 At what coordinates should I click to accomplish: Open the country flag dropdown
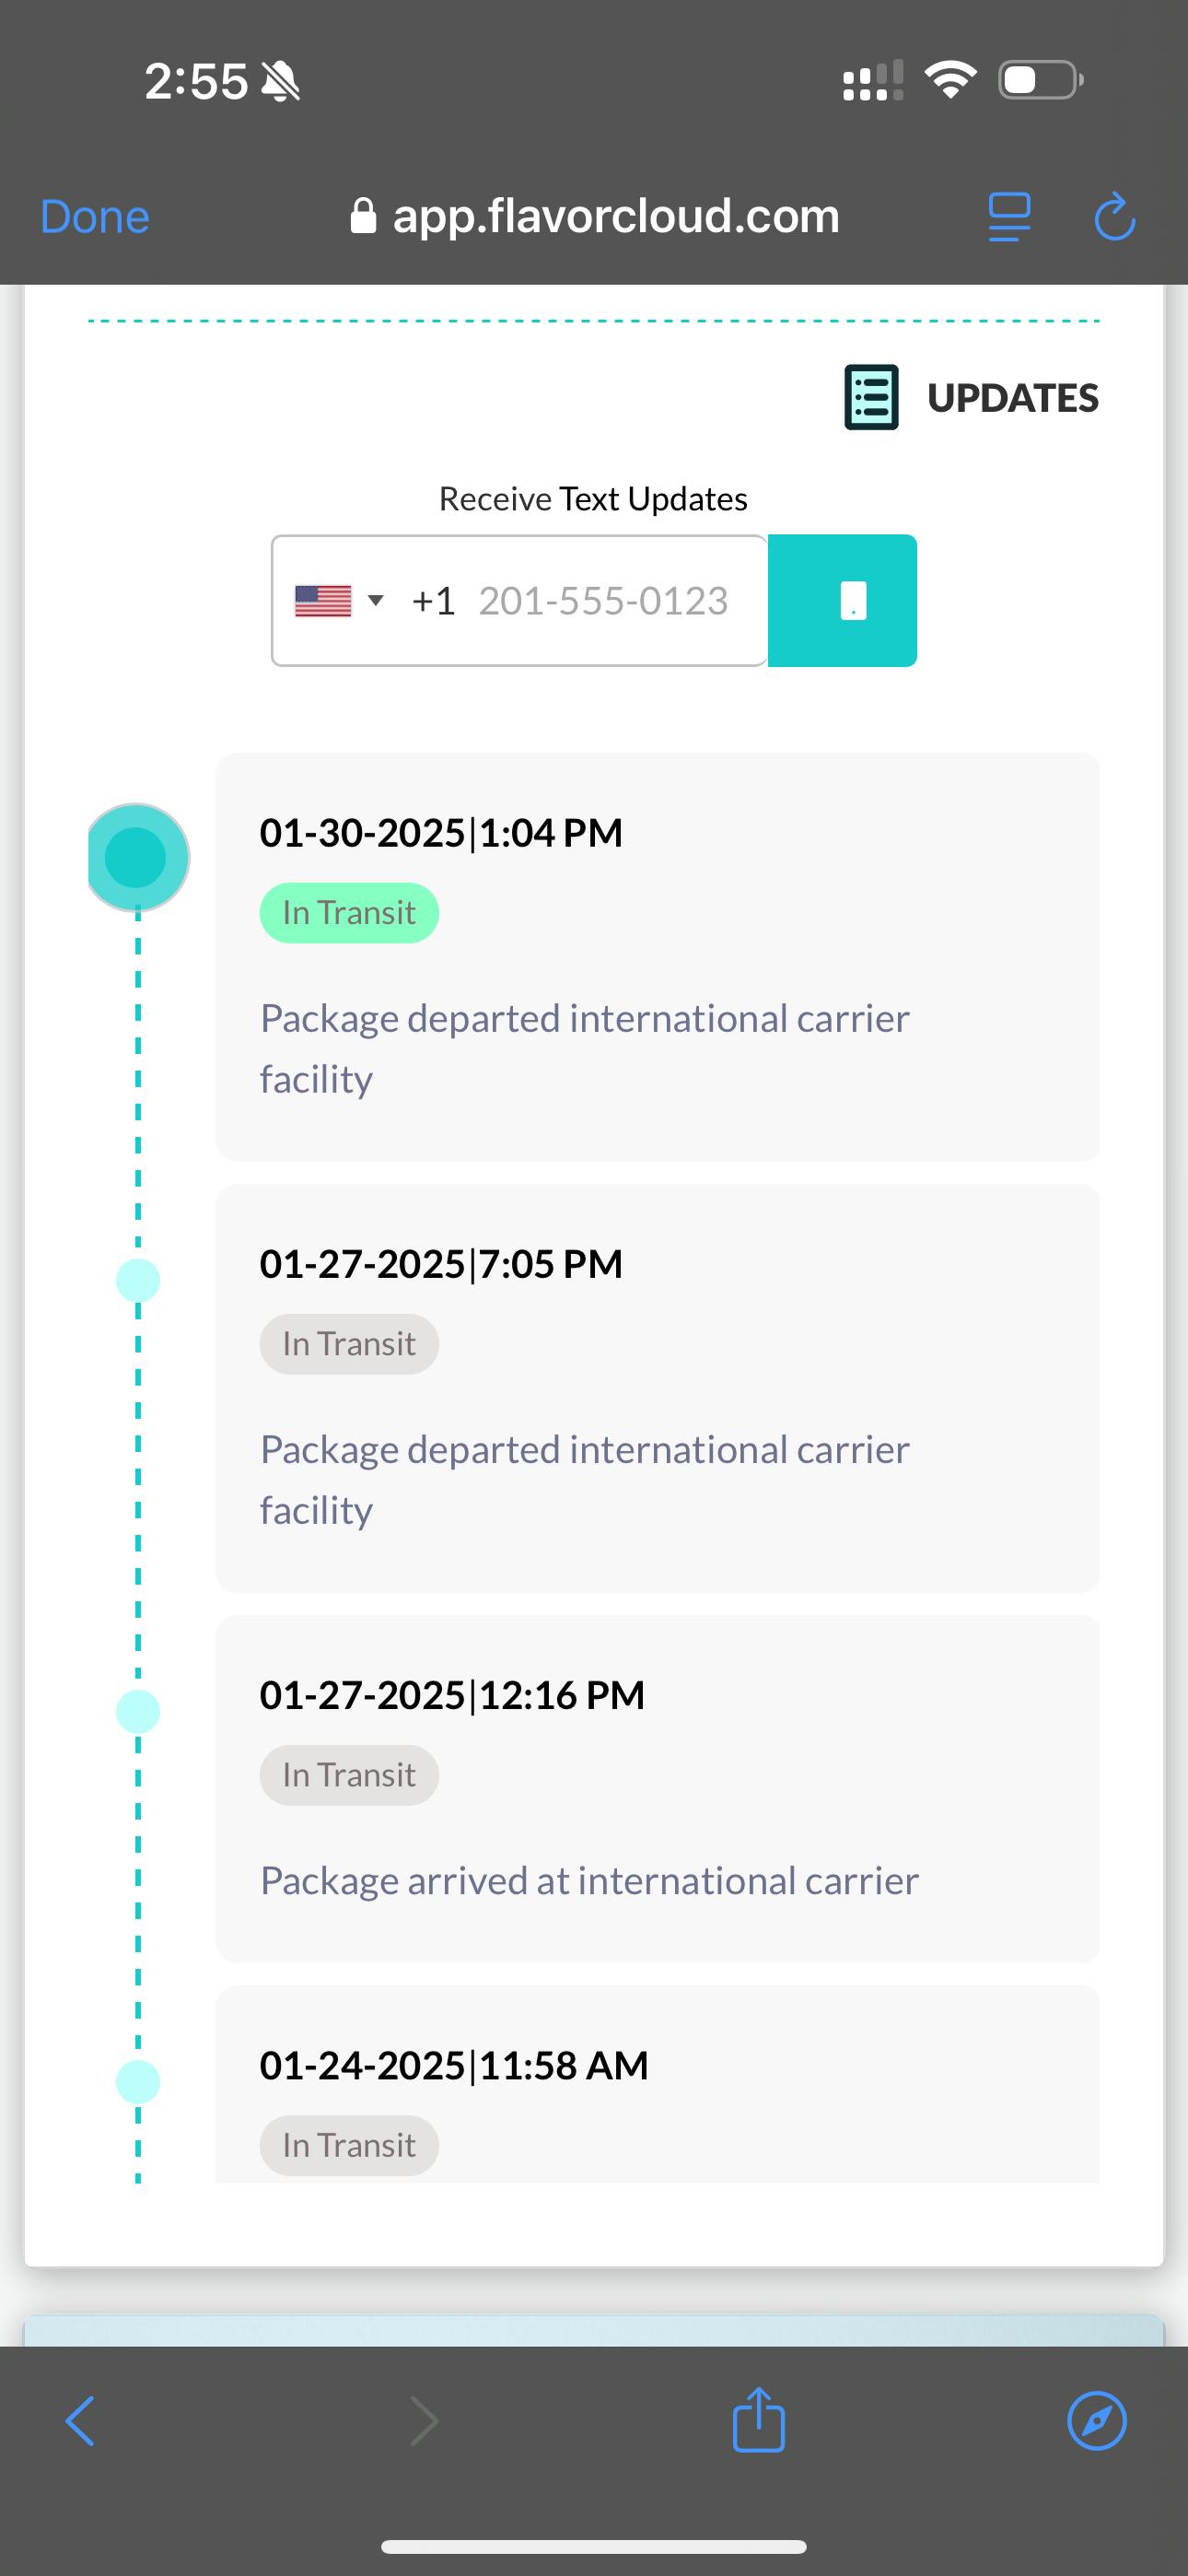[340, 601]
